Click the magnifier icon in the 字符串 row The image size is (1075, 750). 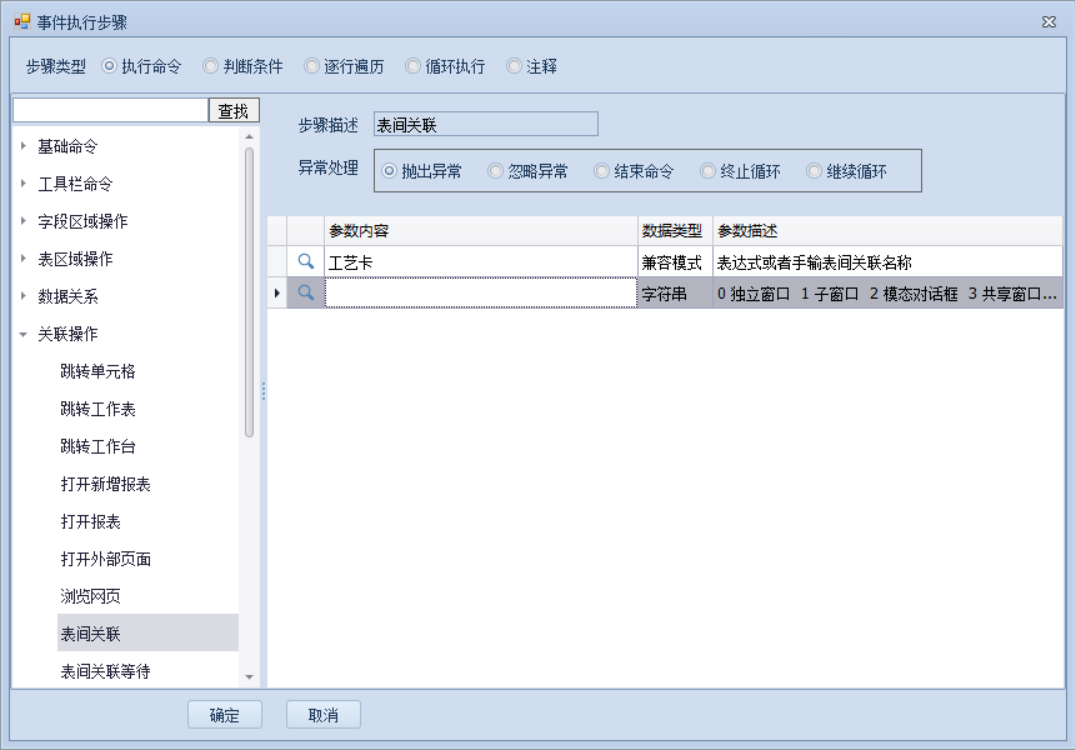(306, 294)
